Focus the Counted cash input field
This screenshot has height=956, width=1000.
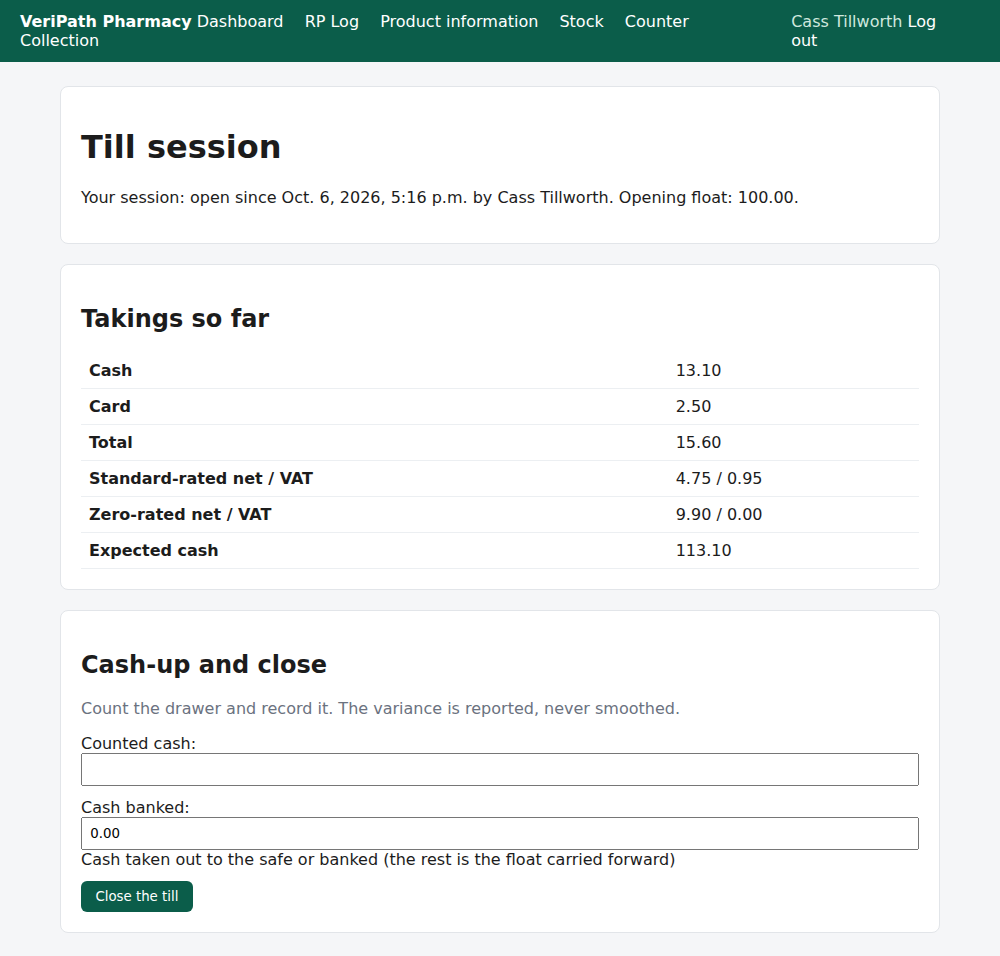click(x=500, y=769)
